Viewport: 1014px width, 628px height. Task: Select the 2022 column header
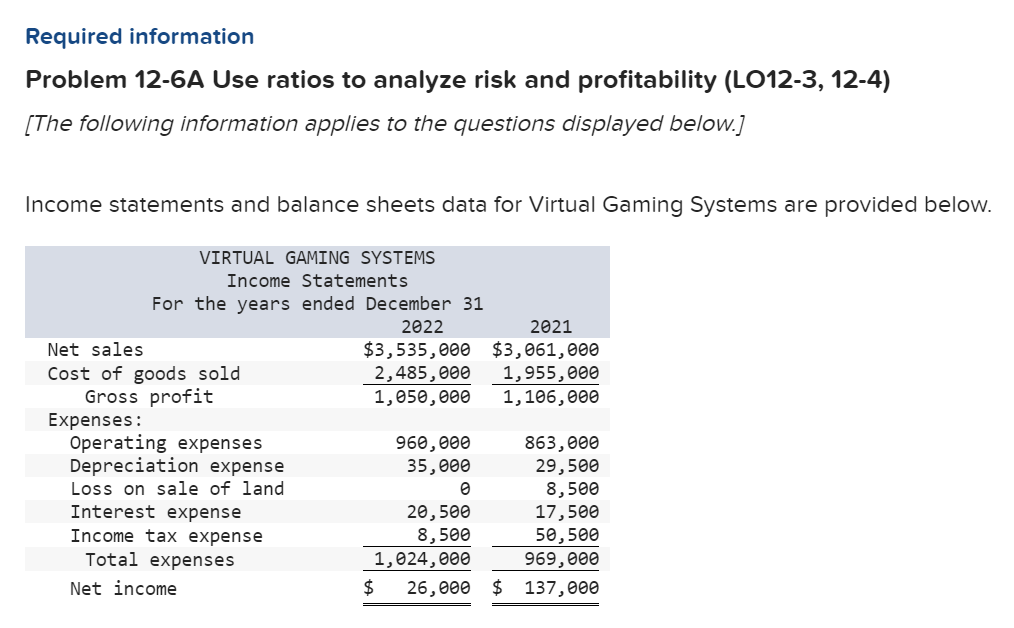425,327
